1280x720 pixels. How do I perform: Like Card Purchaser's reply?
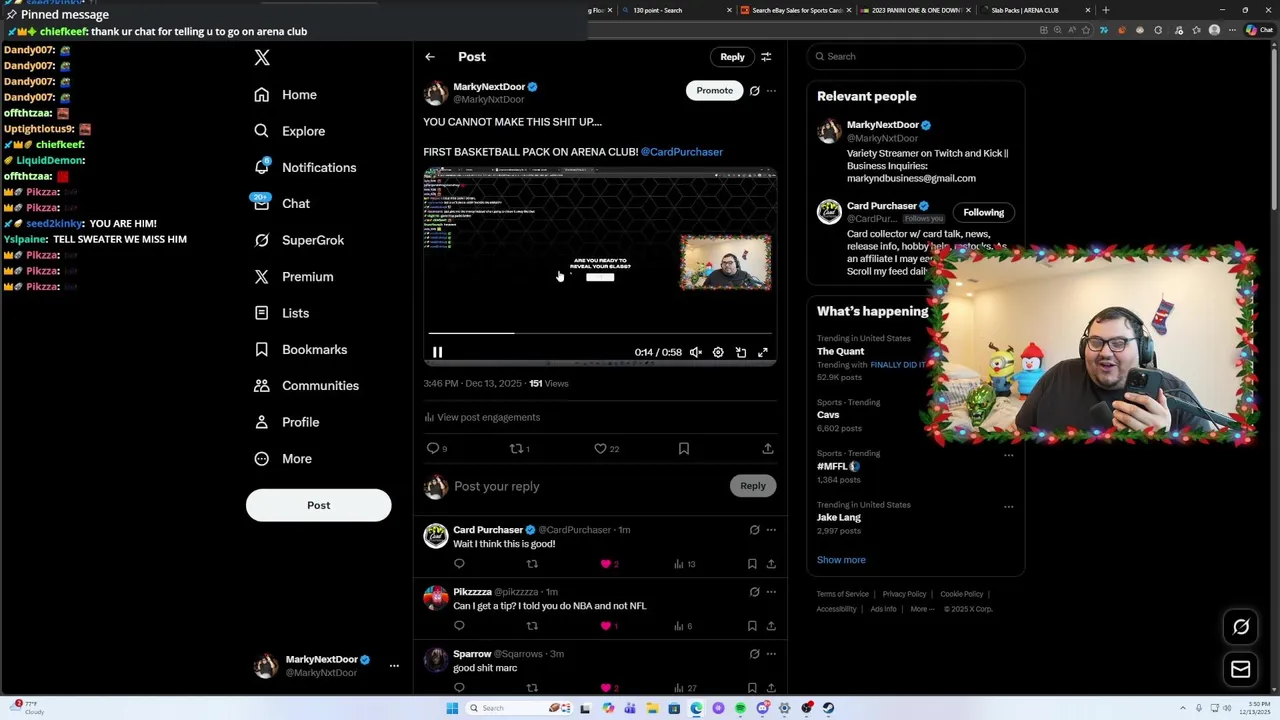[605, 564]
